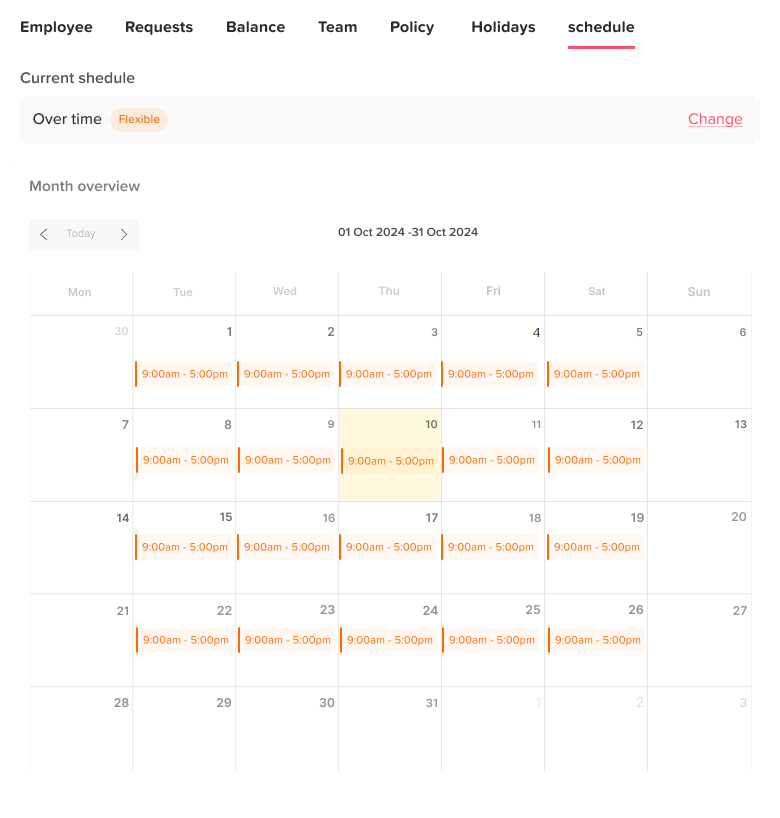Open the shift on Friday October 25

click(491, 640)
